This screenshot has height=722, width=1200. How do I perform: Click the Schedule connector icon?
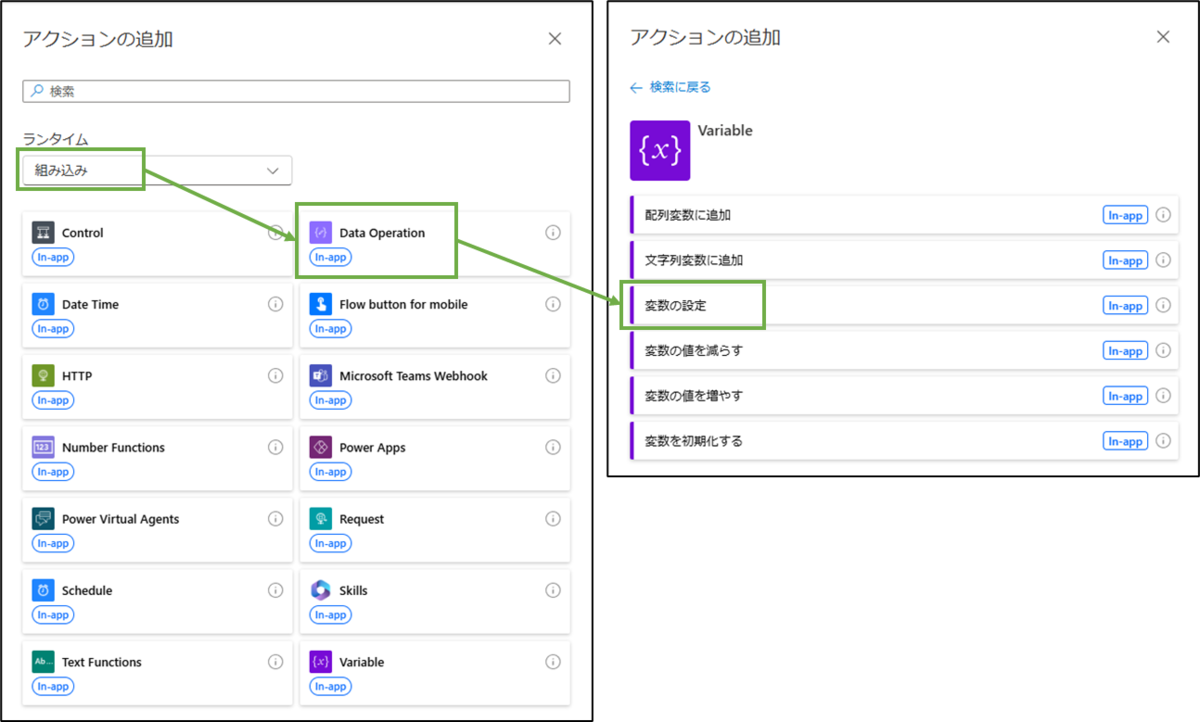tap(43, 590)
